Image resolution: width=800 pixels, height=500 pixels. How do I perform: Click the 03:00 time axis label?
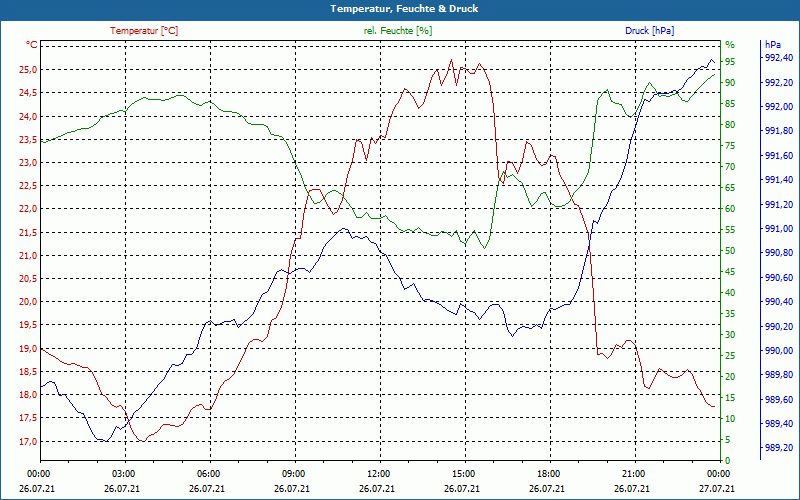coord(125,474)
